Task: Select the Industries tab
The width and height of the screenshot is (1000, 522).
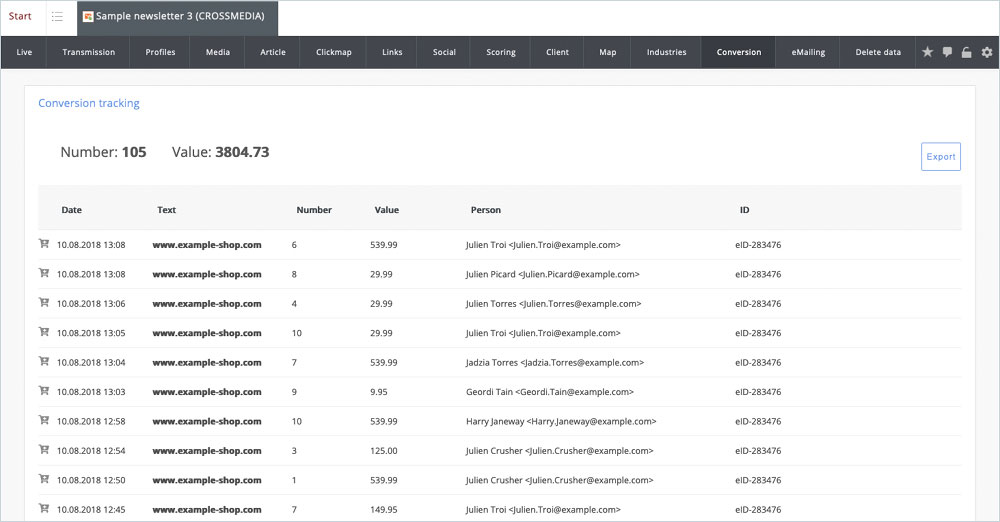Action: pos(666,52)
